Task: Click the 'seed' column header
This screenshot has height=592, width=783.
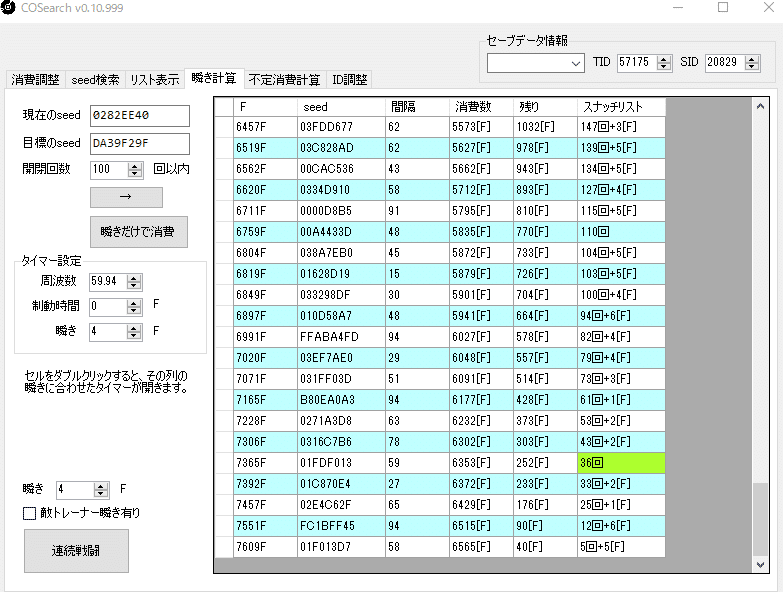Action: click(x=341, y=107)
